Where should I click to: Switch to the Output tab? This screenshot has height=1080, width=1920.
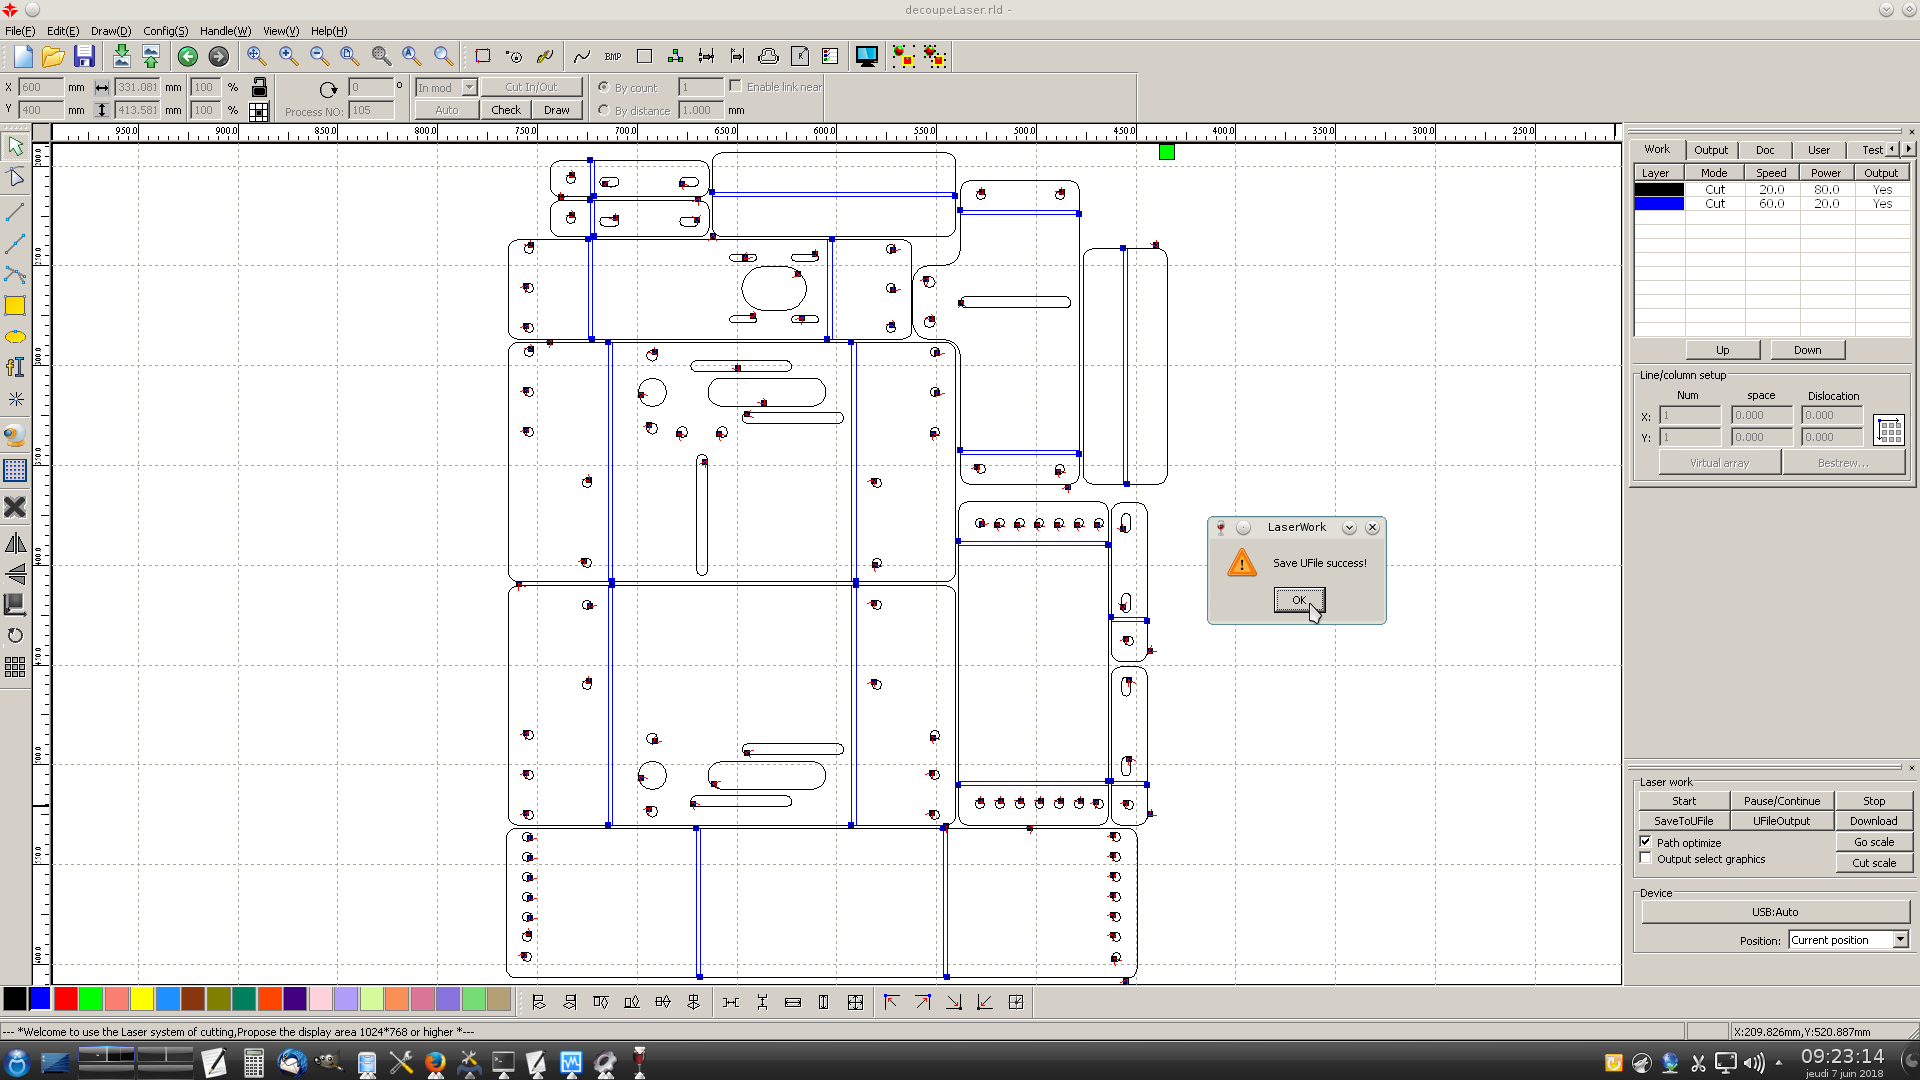[x=1710, y=150]
